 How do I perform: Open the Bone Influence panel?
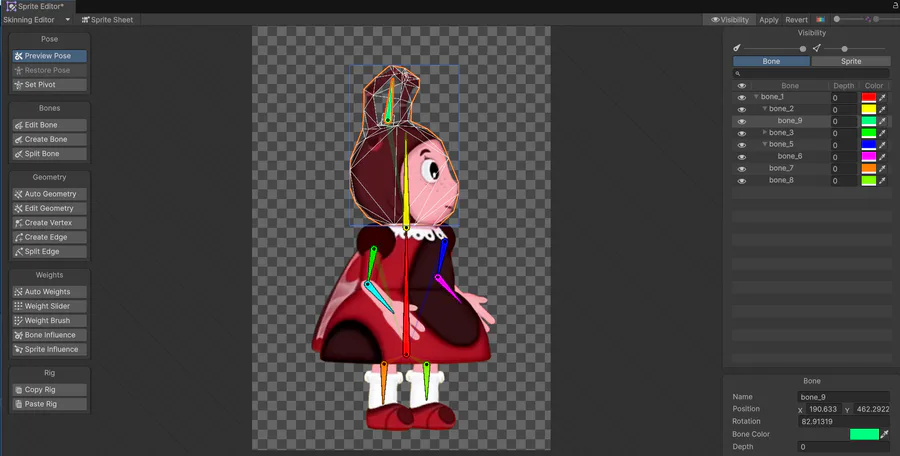[x=49, y=335]
